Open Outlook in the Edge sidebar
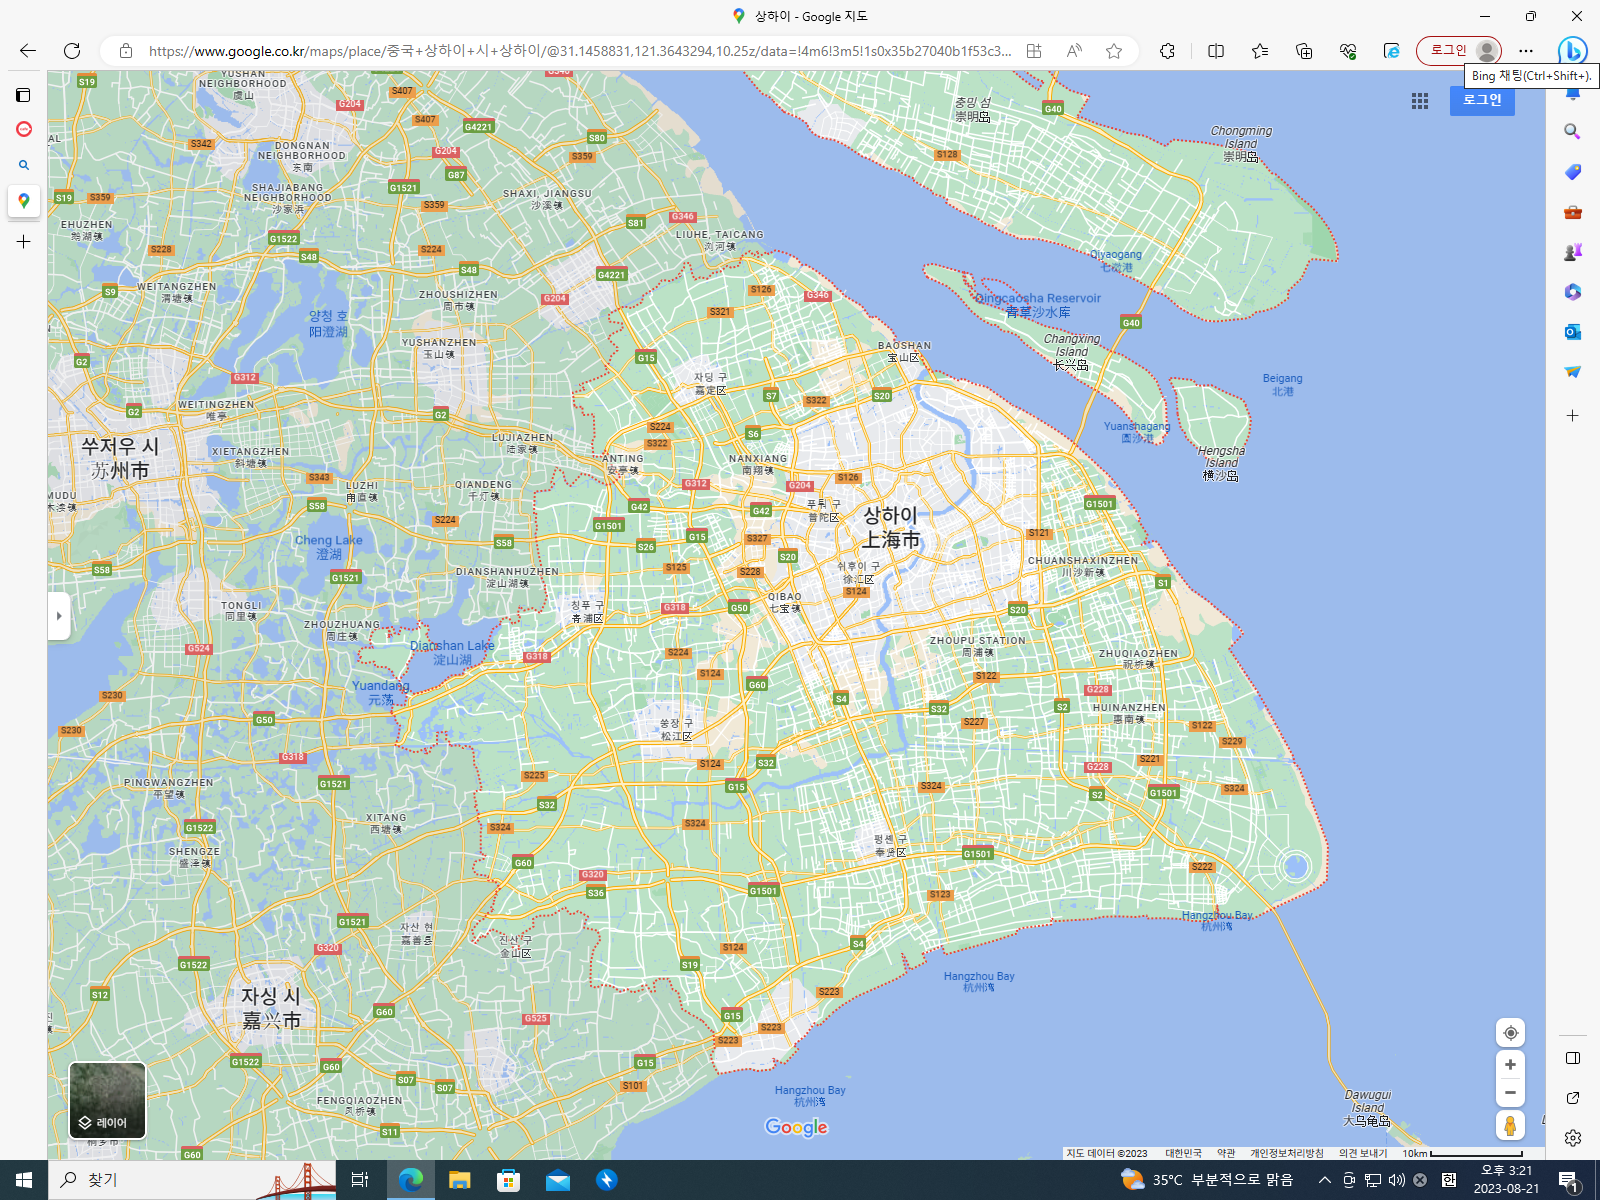1600x1200 pixels. 1572,332
